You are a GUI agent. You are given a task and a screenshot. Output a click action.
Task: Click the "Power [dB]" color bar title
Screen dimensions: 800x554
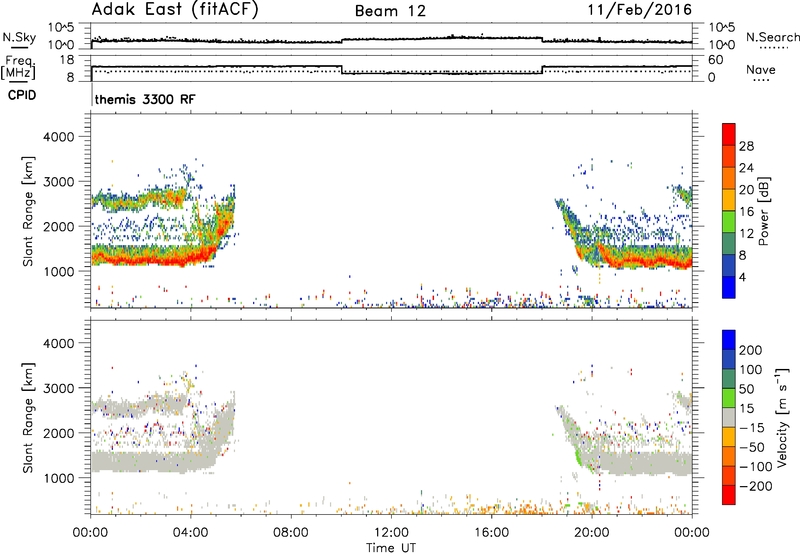[x=764, y=211]
